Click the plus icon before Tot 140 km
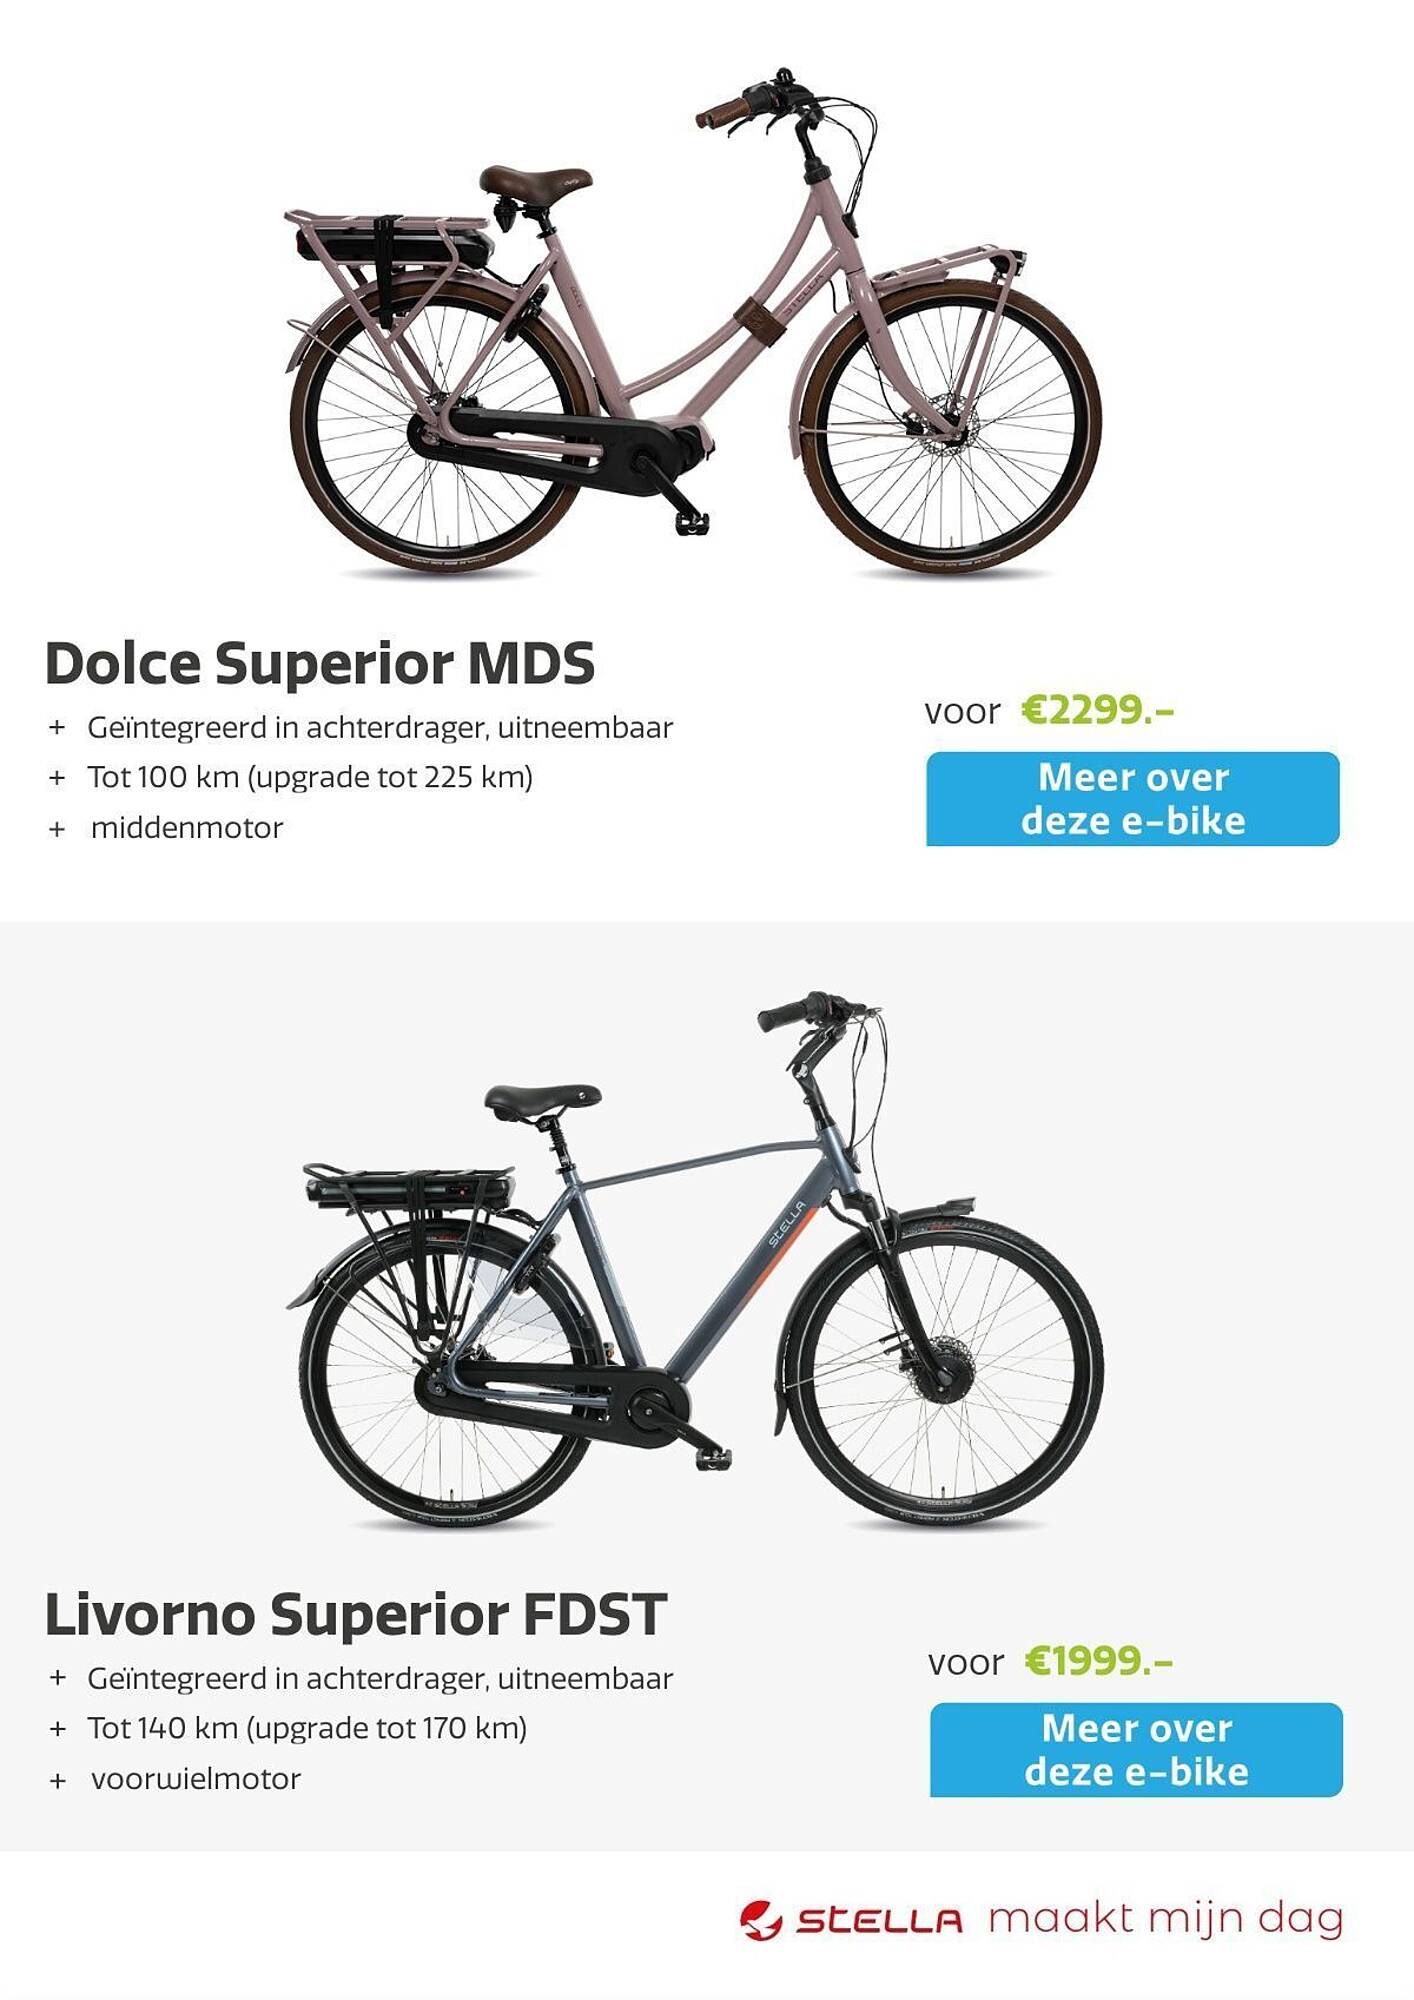The width and height of the screenshot is (1414, 2000). pyautogui.click(x=57, y=1729)
